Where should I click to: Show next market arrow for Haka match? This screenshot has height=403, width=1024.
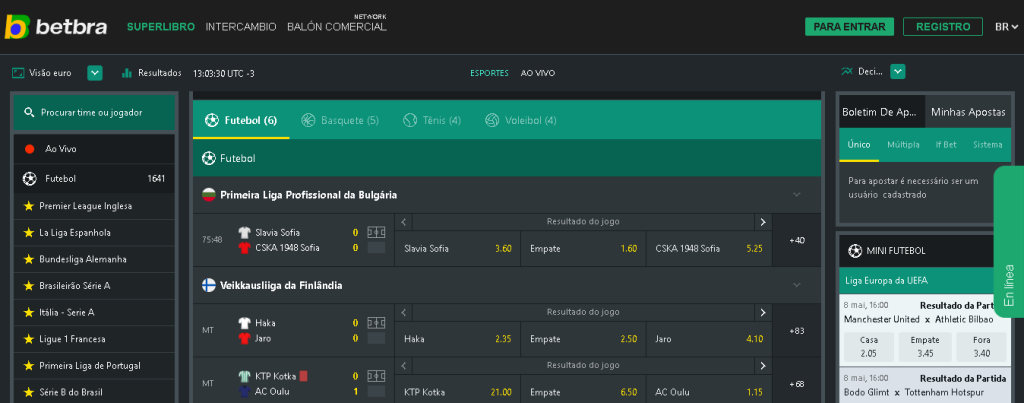click(x=763, y=312)
